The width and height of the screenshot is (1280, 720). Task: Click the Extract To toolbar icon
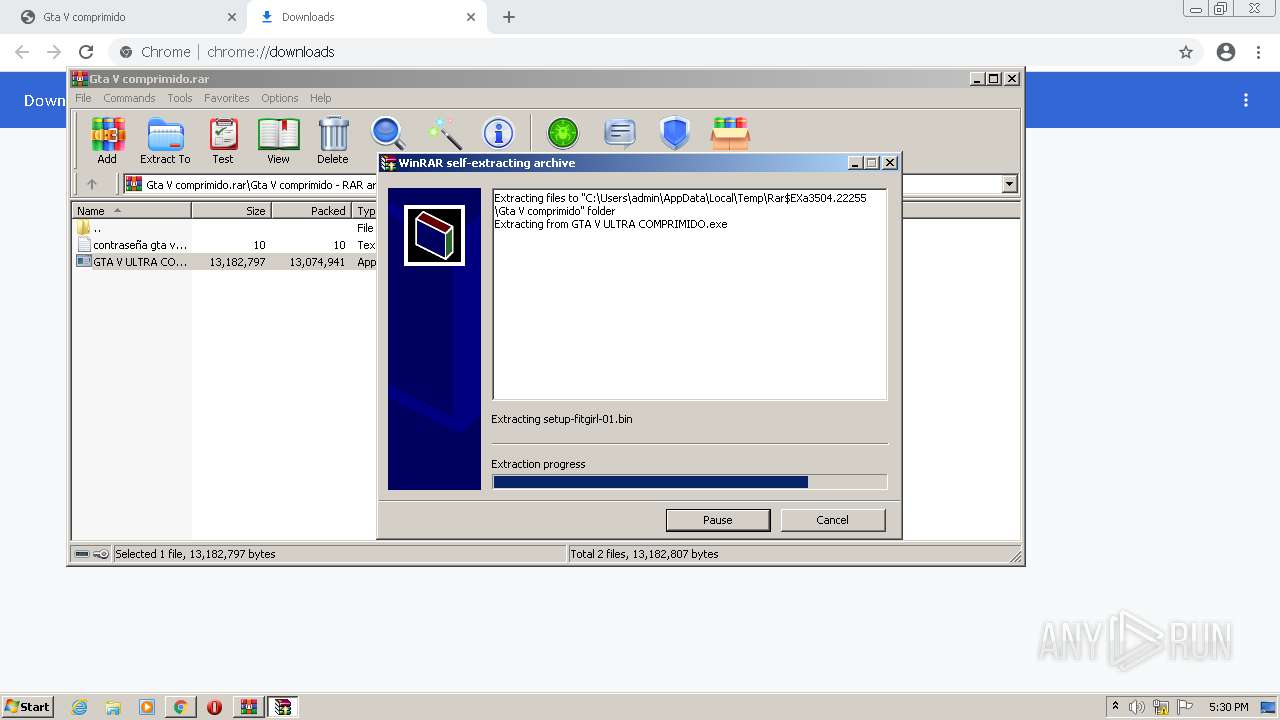pyautogui.click(x=165, y=140)
